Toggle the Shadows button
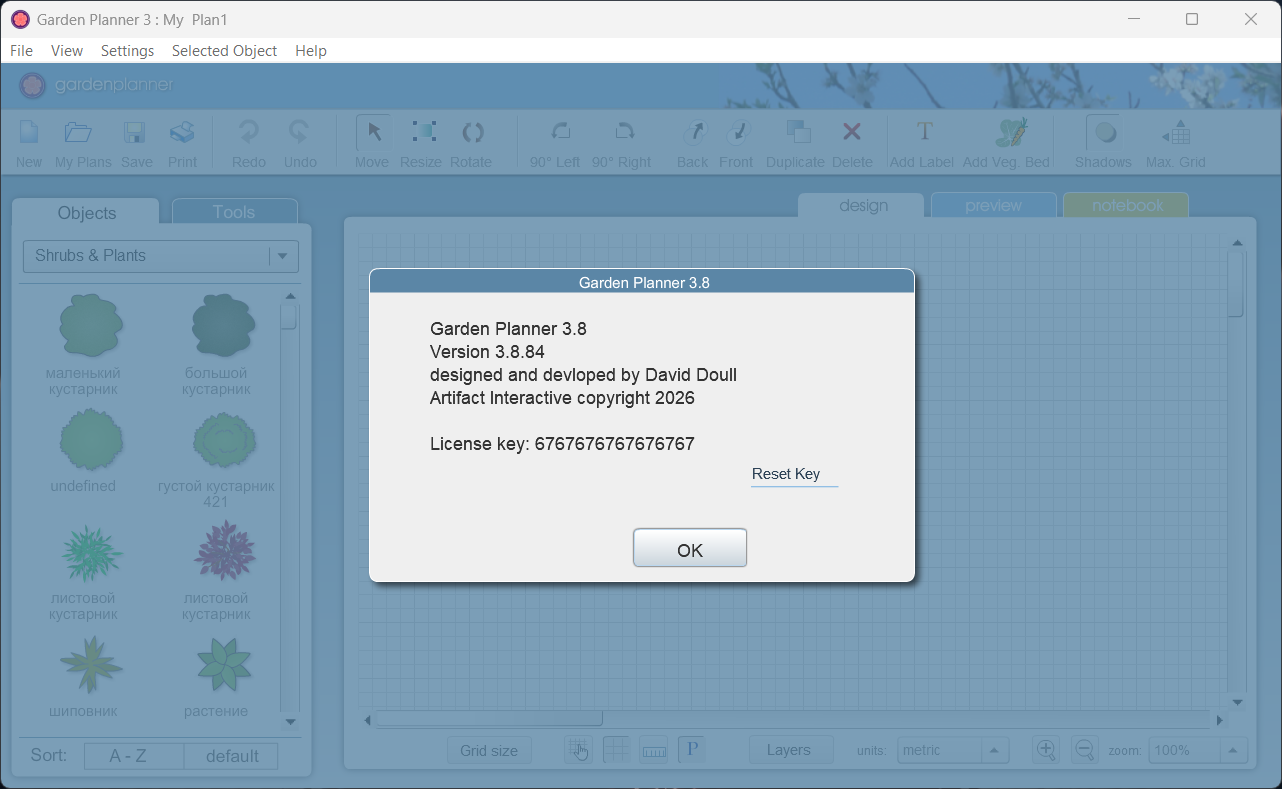Screen dimensions: 1282x789 (x=1104, y=133)
